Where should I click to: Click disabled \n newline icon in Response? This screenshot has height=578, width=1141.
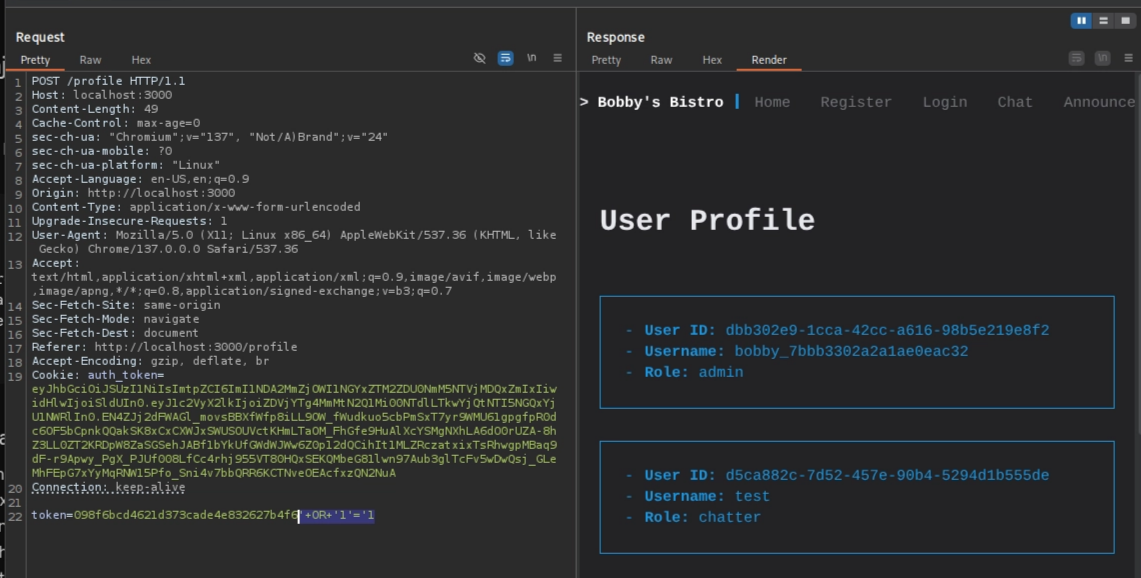pyautogui.click(x=1102, y=58)
